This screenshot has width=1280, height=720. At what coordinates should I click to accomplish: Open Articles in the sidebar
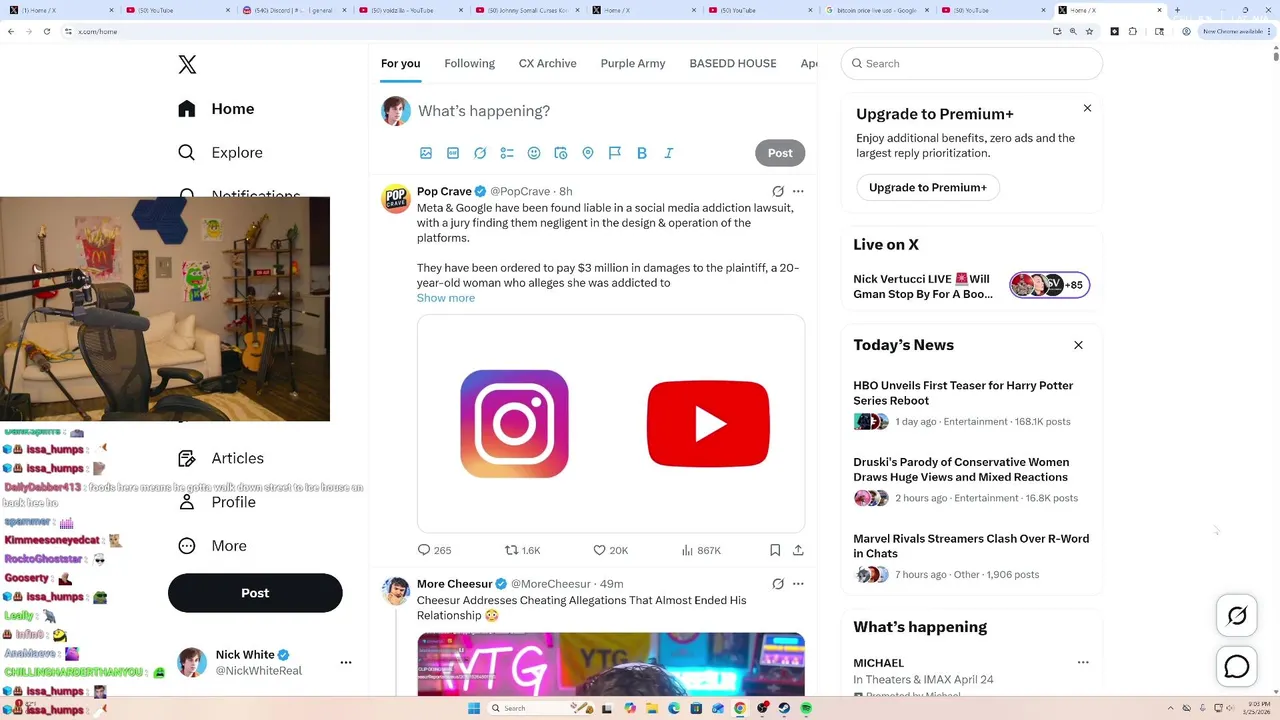click(221, 458)
